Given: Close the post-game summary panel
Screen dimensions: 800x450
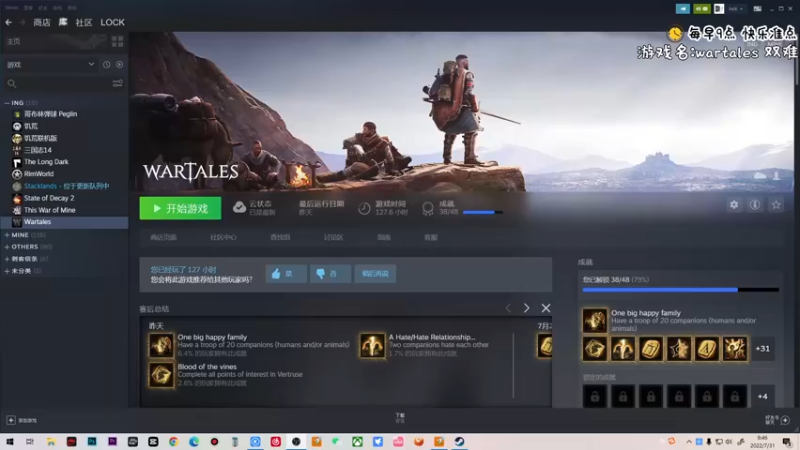Looking at the screenshot, I should pyautogui.click(x=546, y=308).
